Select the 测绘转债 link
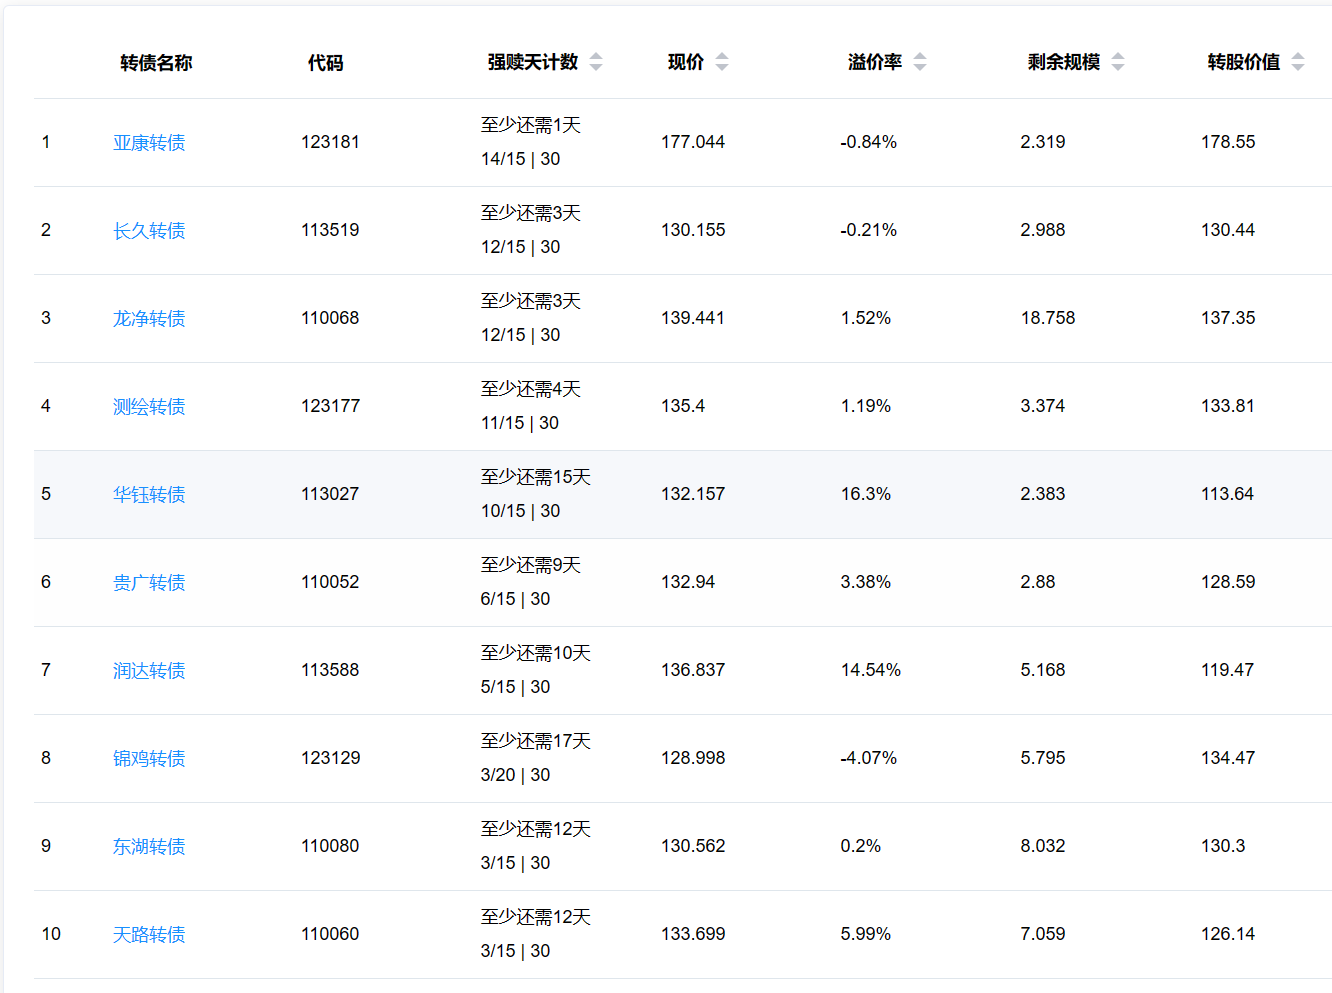Image resolution: width=1332 pixels, height=993 pixels. click(x=149, y=407)
